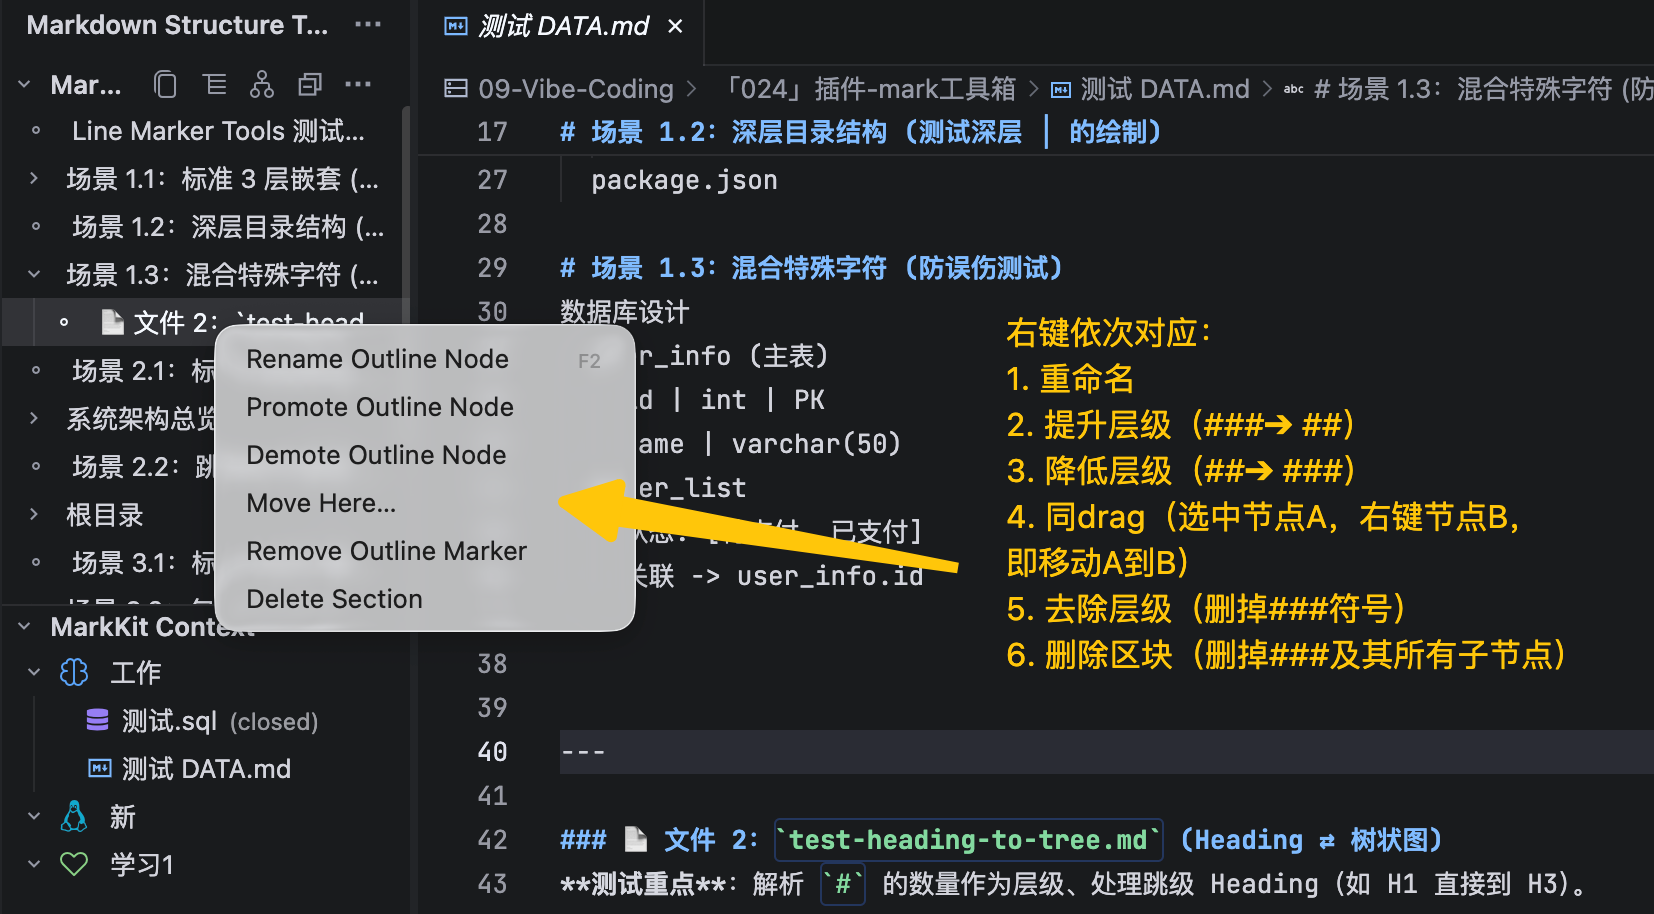Click the file icon beside 文件 2 in outline

point(112,322)
